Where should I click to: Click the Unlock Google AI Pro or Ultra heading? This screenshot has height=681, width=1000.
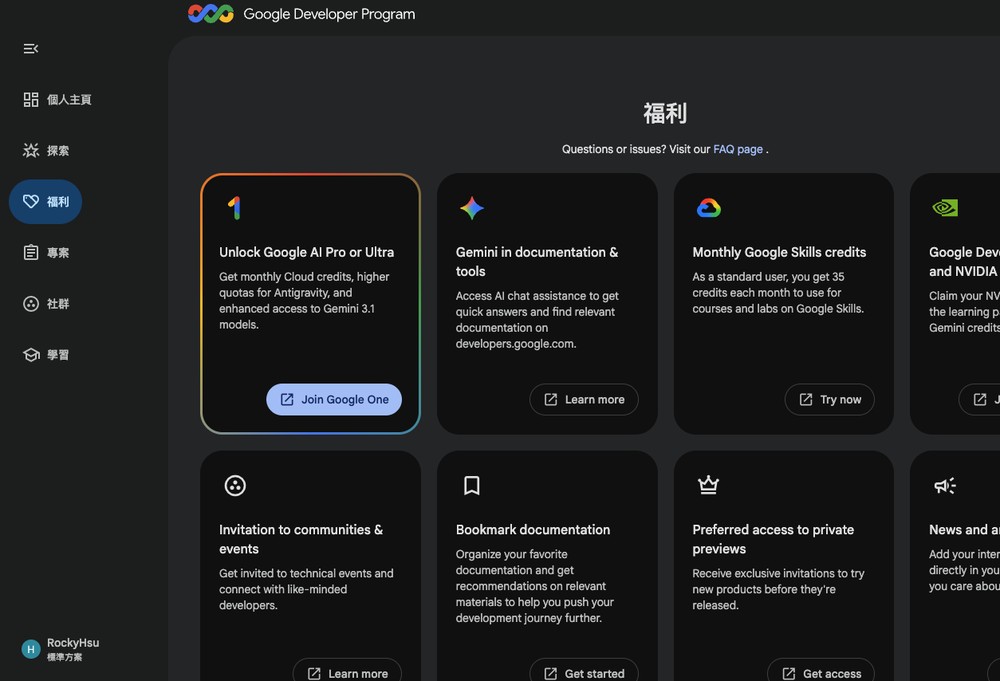point(307,253)
